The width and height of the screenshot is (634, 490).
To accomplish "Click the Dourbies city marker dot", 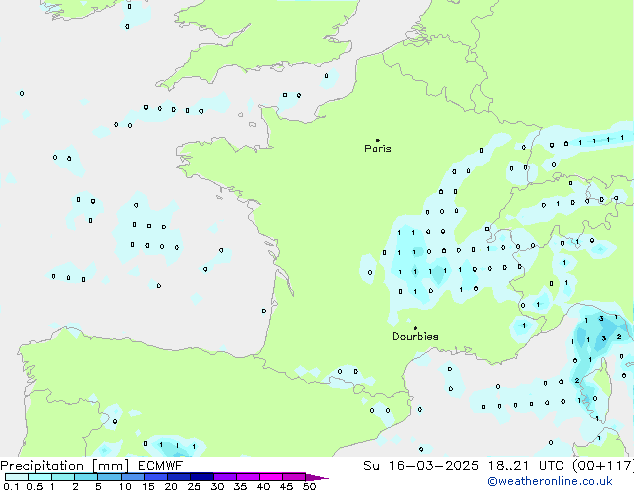I will [x=415, y=328].
